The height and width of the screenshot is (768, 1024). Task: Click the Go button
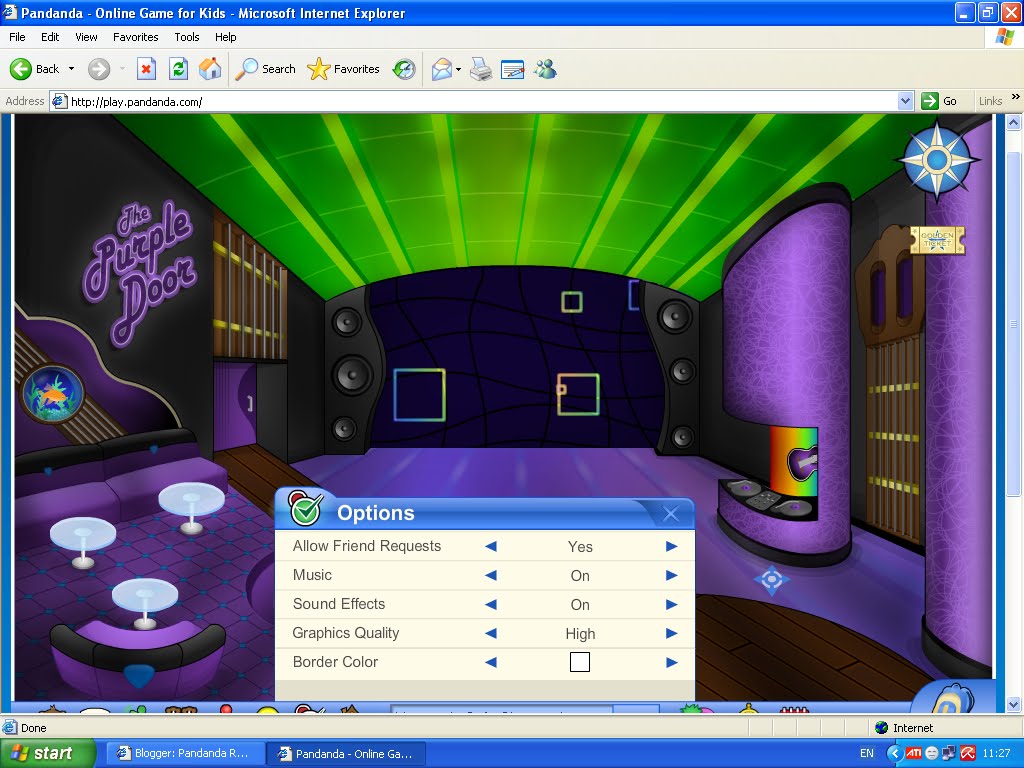point(939,101)
